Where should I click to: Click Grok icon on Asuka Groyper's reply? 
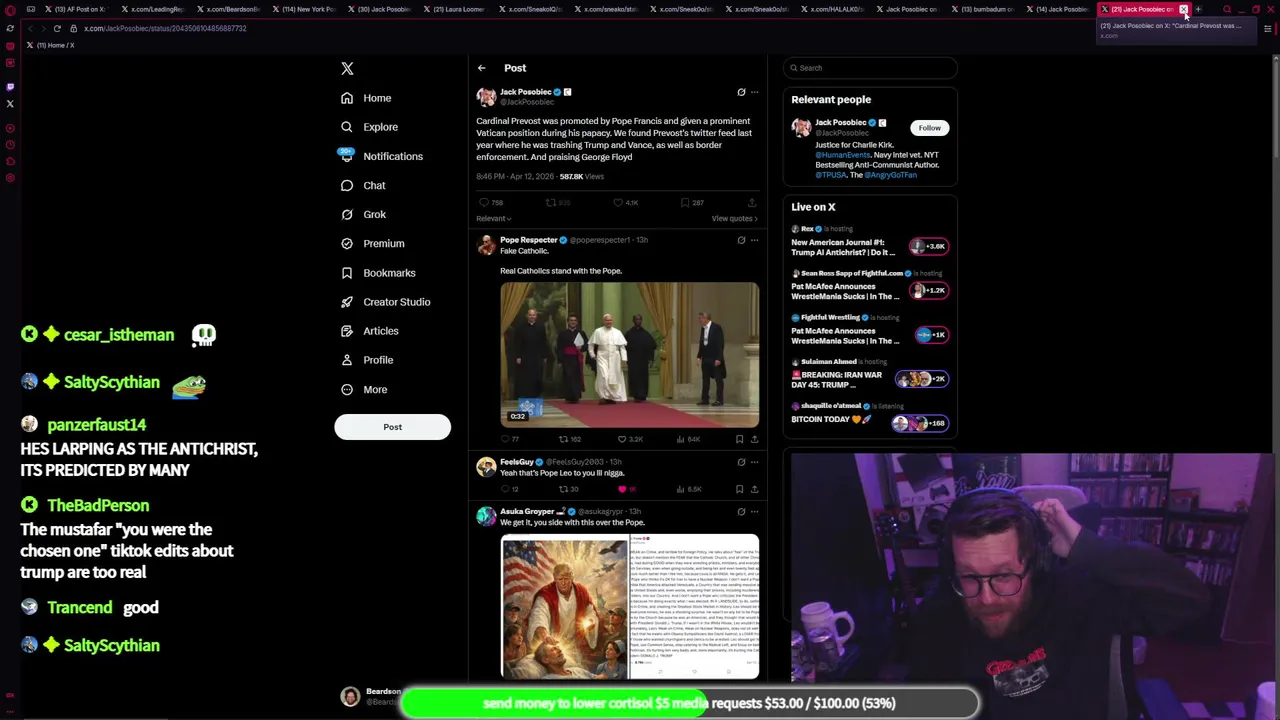pyautogui.click(x=741, y=511)
